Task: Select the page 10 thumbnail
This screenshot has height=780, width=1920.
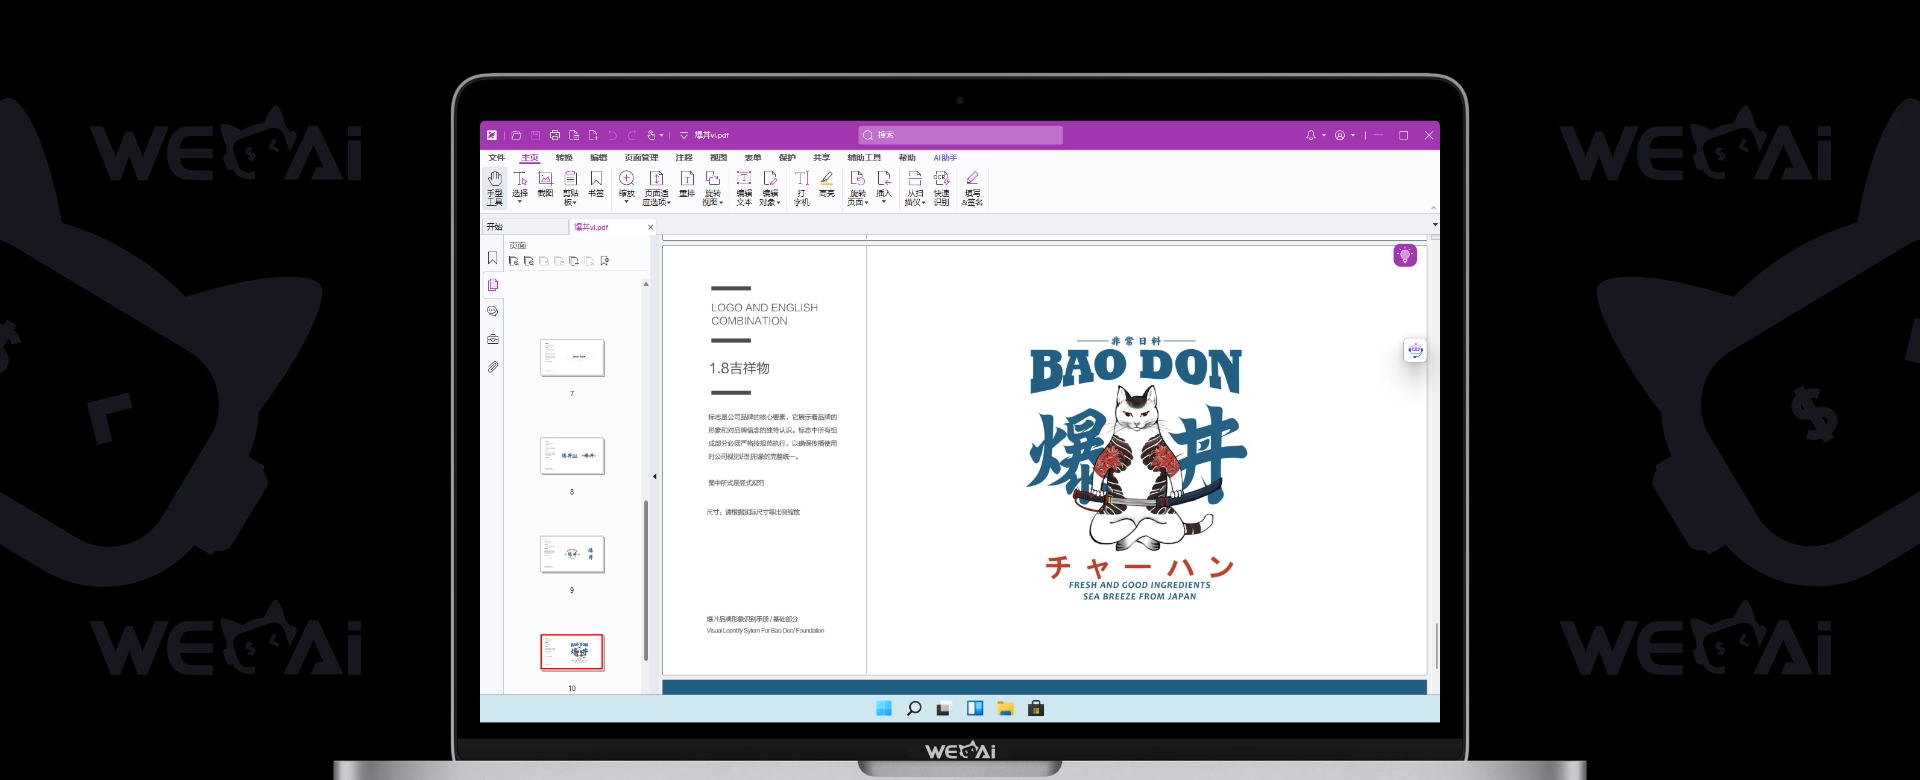Action: pyautogui.click(x=572, y=652)
